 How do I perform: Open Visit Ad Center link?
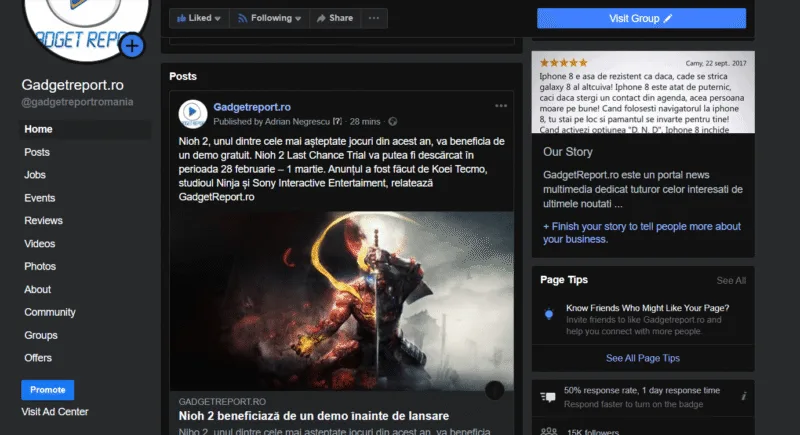pyautogui.click(x=55, y=412)
